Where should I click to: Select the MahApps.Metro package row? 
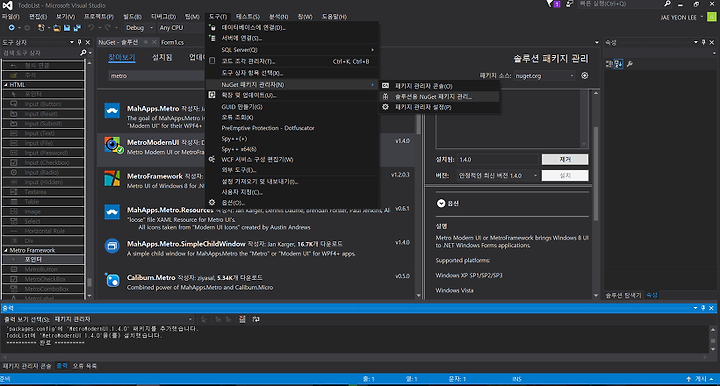click(257, 116)
